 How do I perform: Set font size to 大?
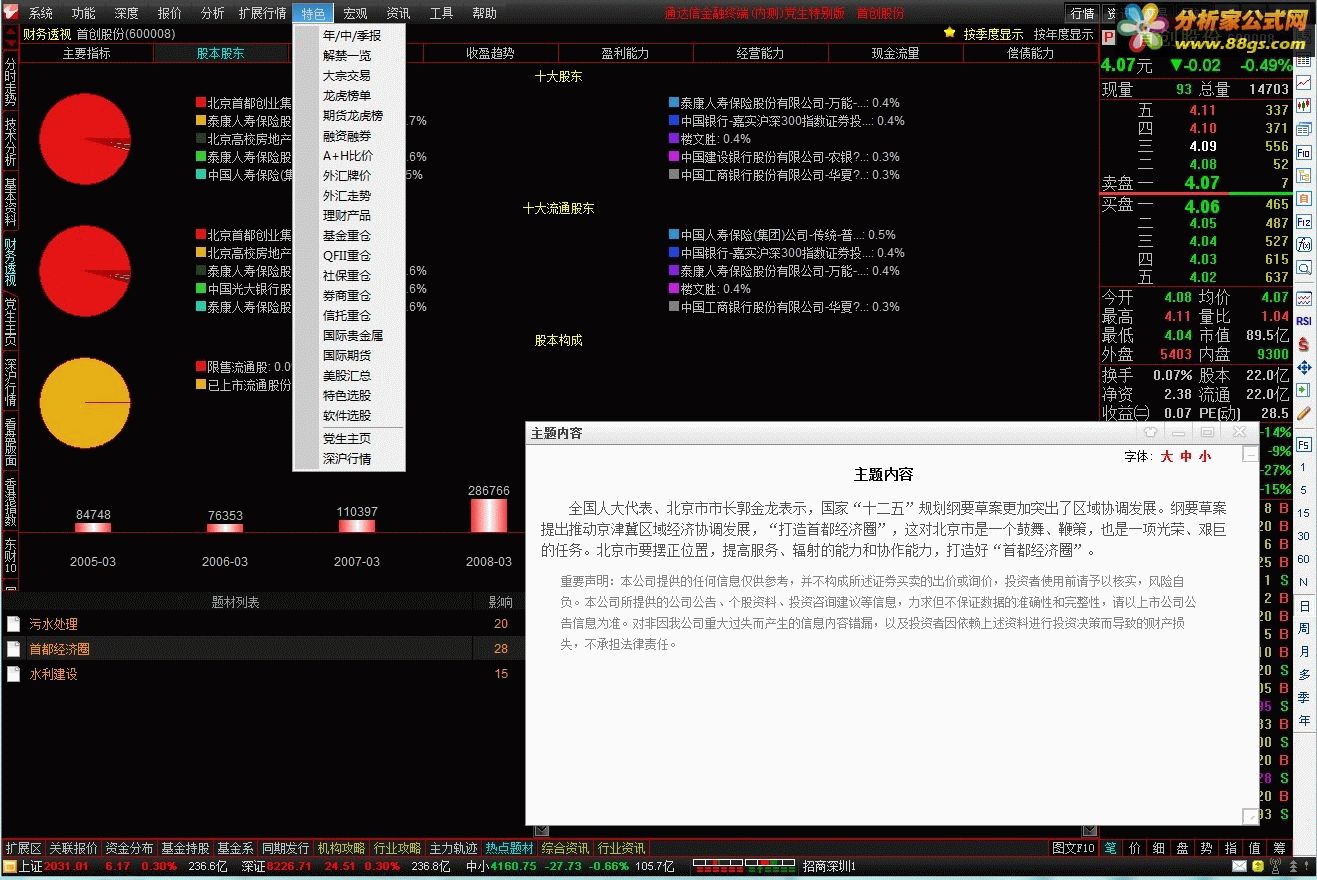pos(1166,456)
